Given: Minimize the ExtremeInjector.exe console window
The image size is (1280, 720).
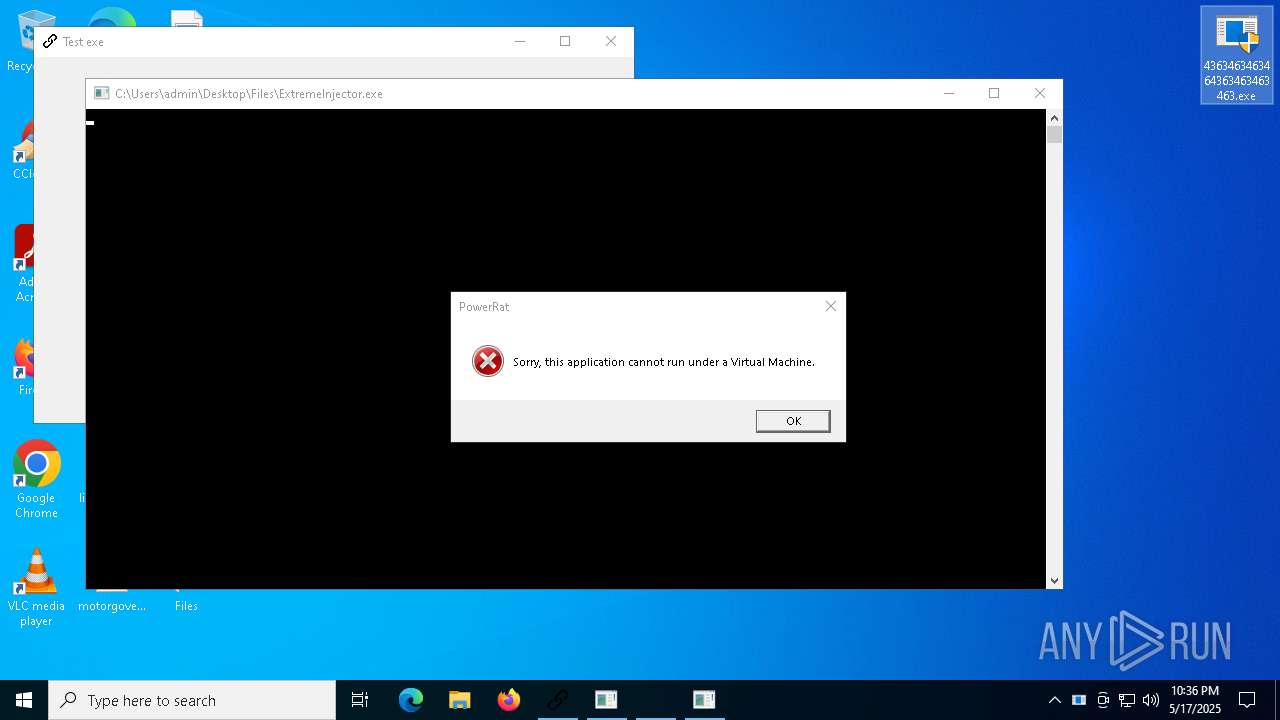Looking at the screenshot, I should point(949,93).
